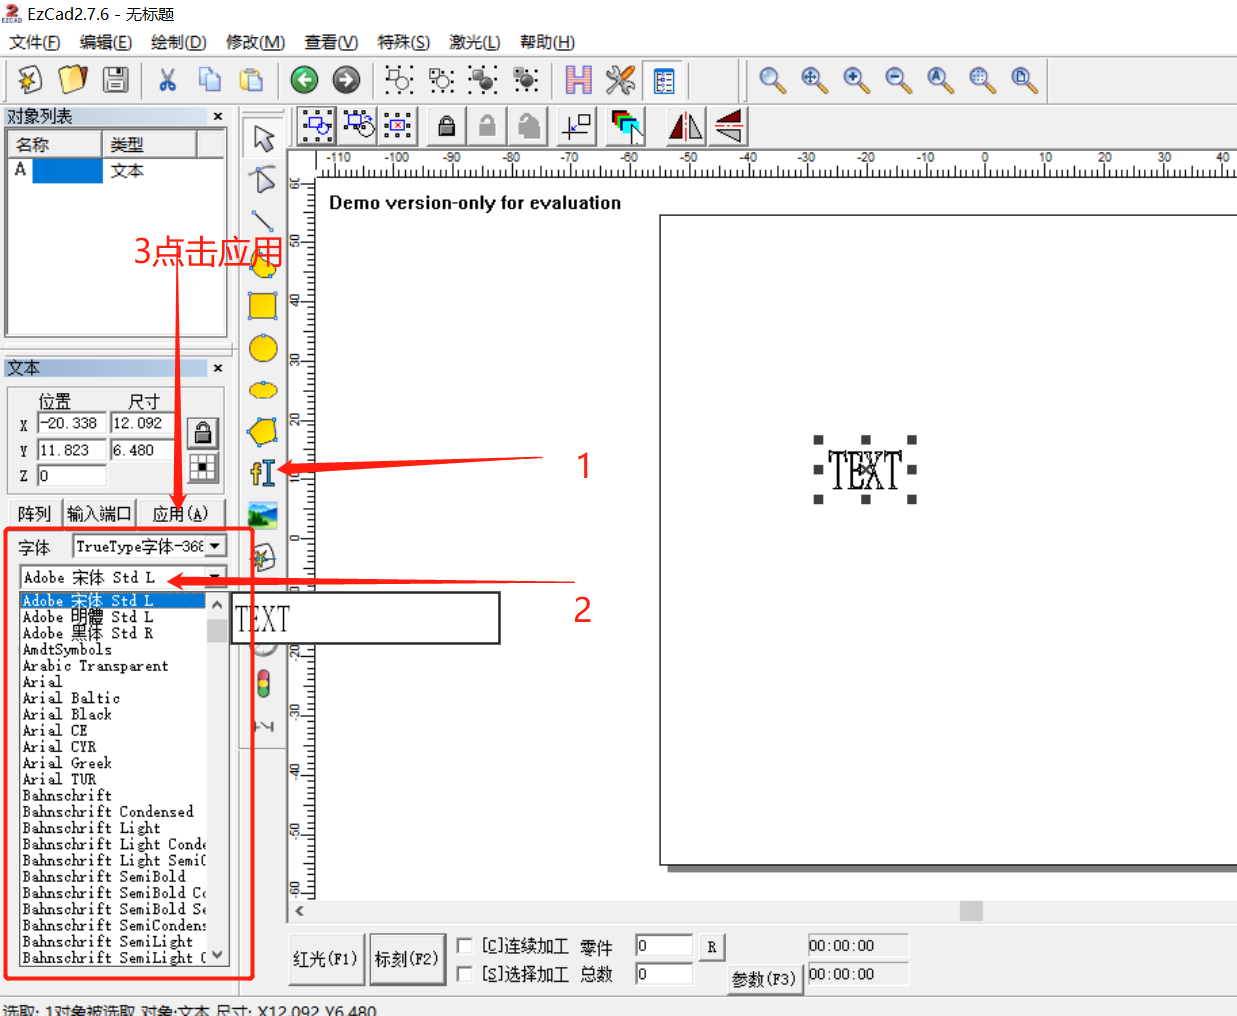This screenshot has width=1237, height=1016.
Task: Select the Node editing tool
Action: (263, 179)
